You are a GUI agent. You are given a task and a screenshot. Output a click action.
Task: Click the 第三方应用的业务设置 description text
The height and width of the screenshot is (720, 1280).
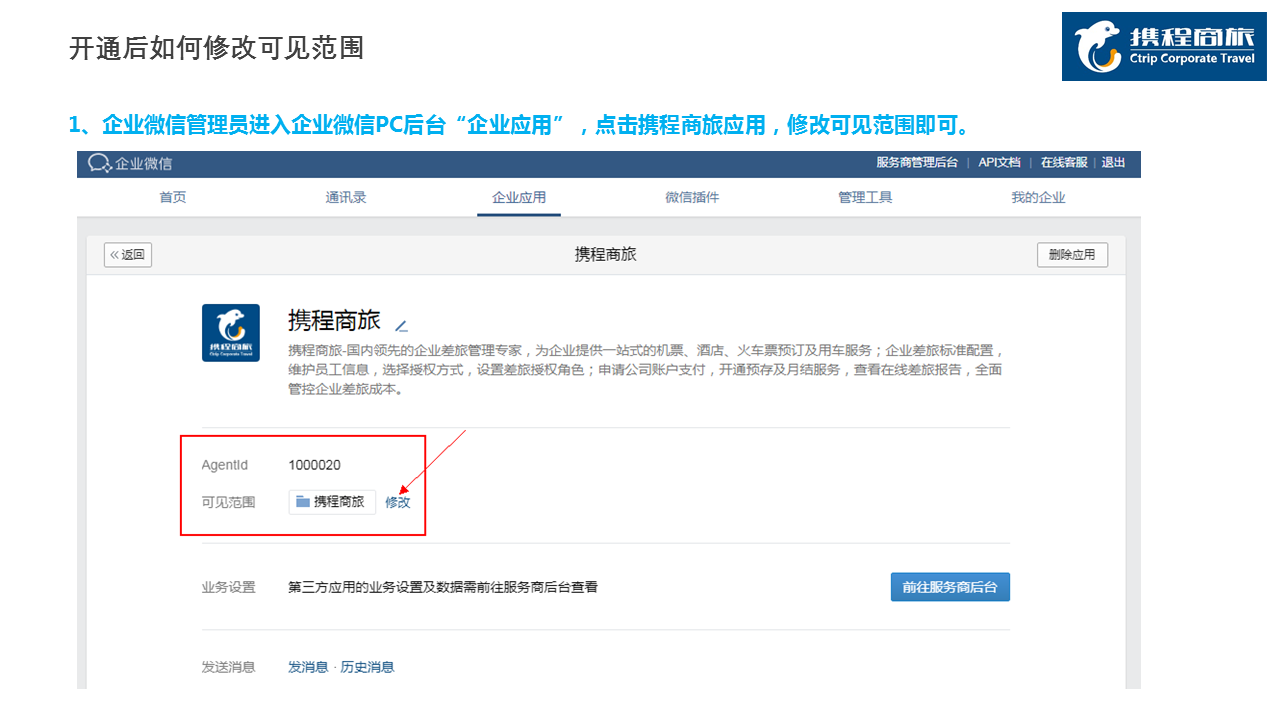point(443,587)
